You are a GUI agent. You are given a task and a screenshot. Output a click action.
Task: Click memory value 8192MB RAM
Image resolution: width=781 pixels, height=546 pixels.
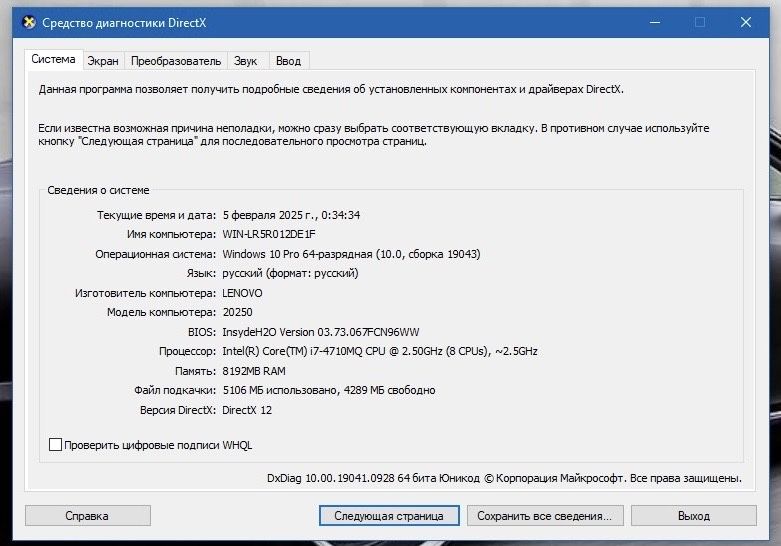point(254,371)
